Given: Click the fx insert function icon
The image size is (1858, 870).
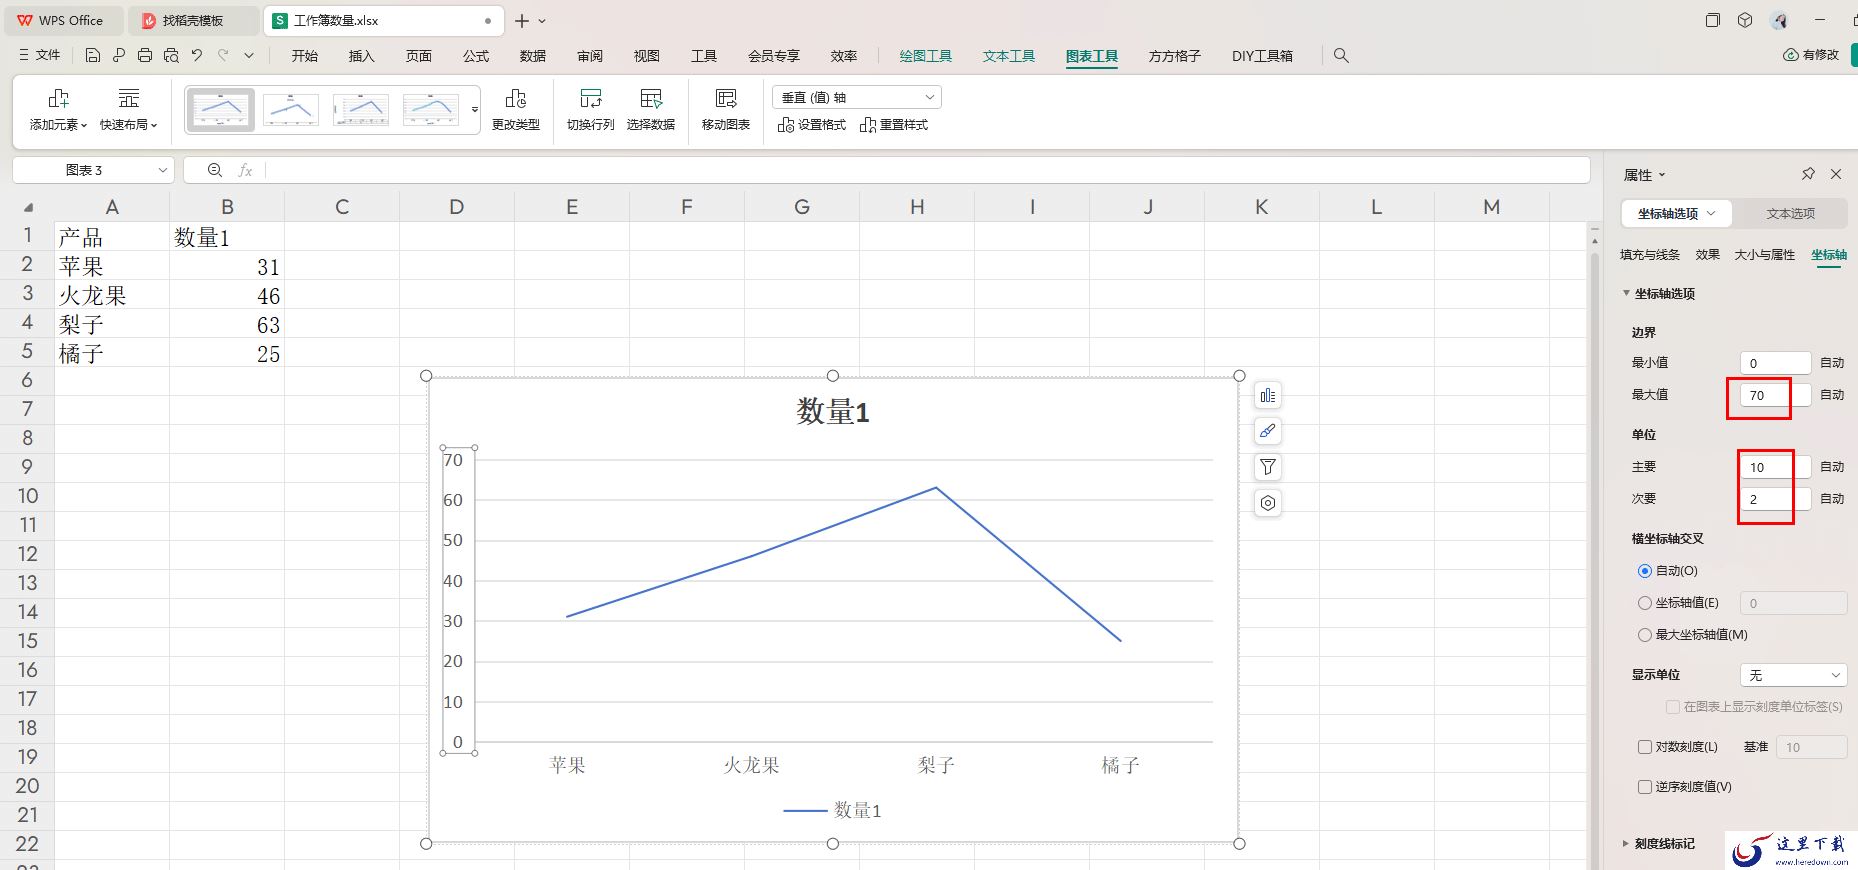Looking at the screenshot, I should point(245,170).
